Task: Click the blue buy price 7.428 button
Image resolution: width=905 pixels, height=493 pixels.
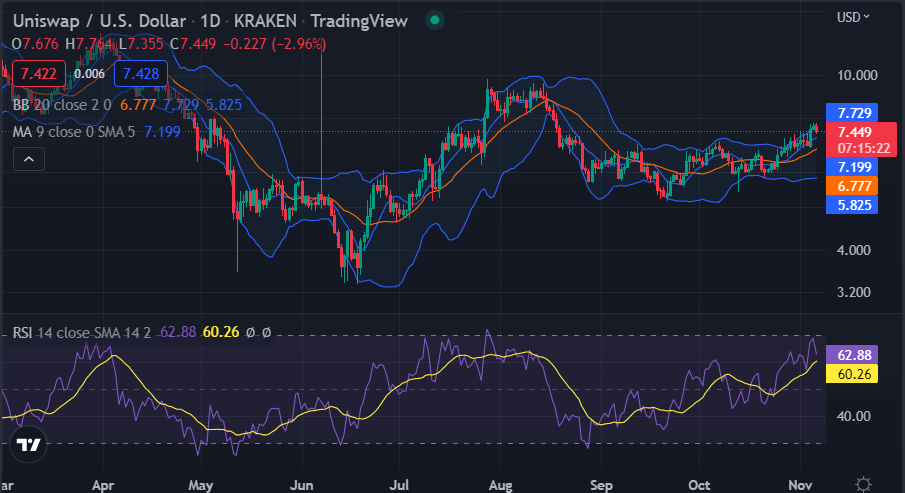Action: 141,74
